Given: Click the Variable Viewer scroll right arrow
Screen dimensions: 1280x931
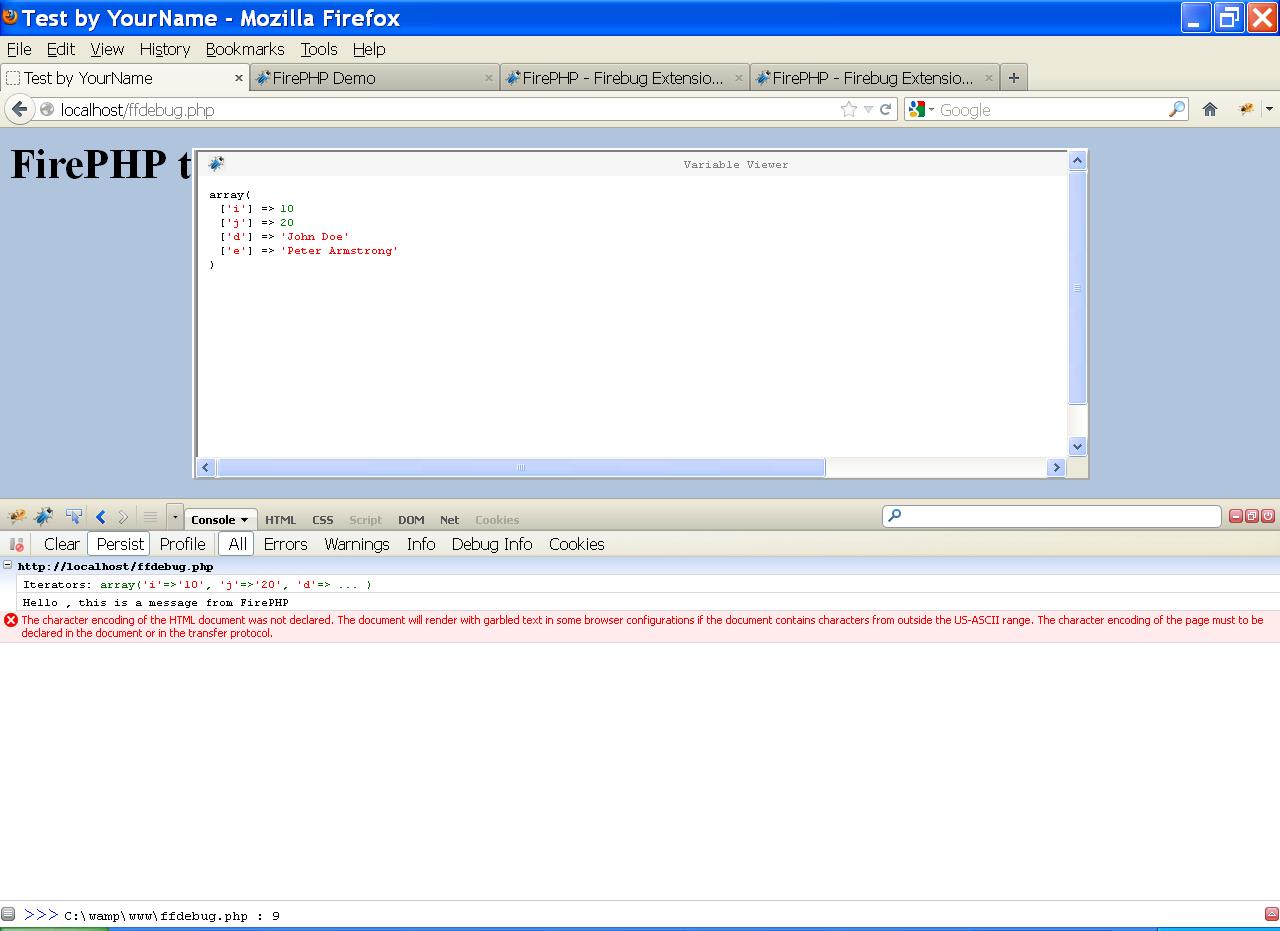Looking at the screenshot, I should point(1056,467).
